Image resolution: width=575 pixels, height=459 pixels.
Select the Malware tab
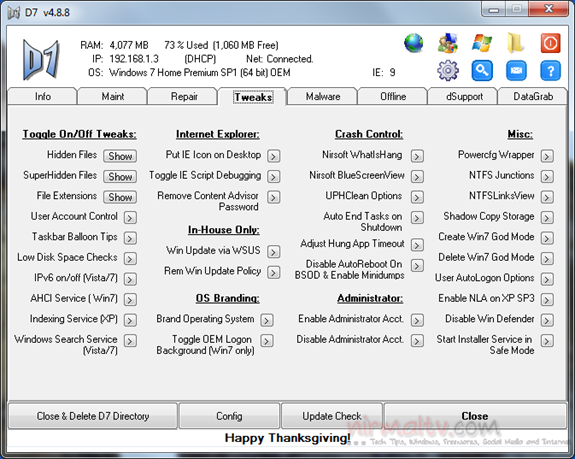tap(323, 96)
